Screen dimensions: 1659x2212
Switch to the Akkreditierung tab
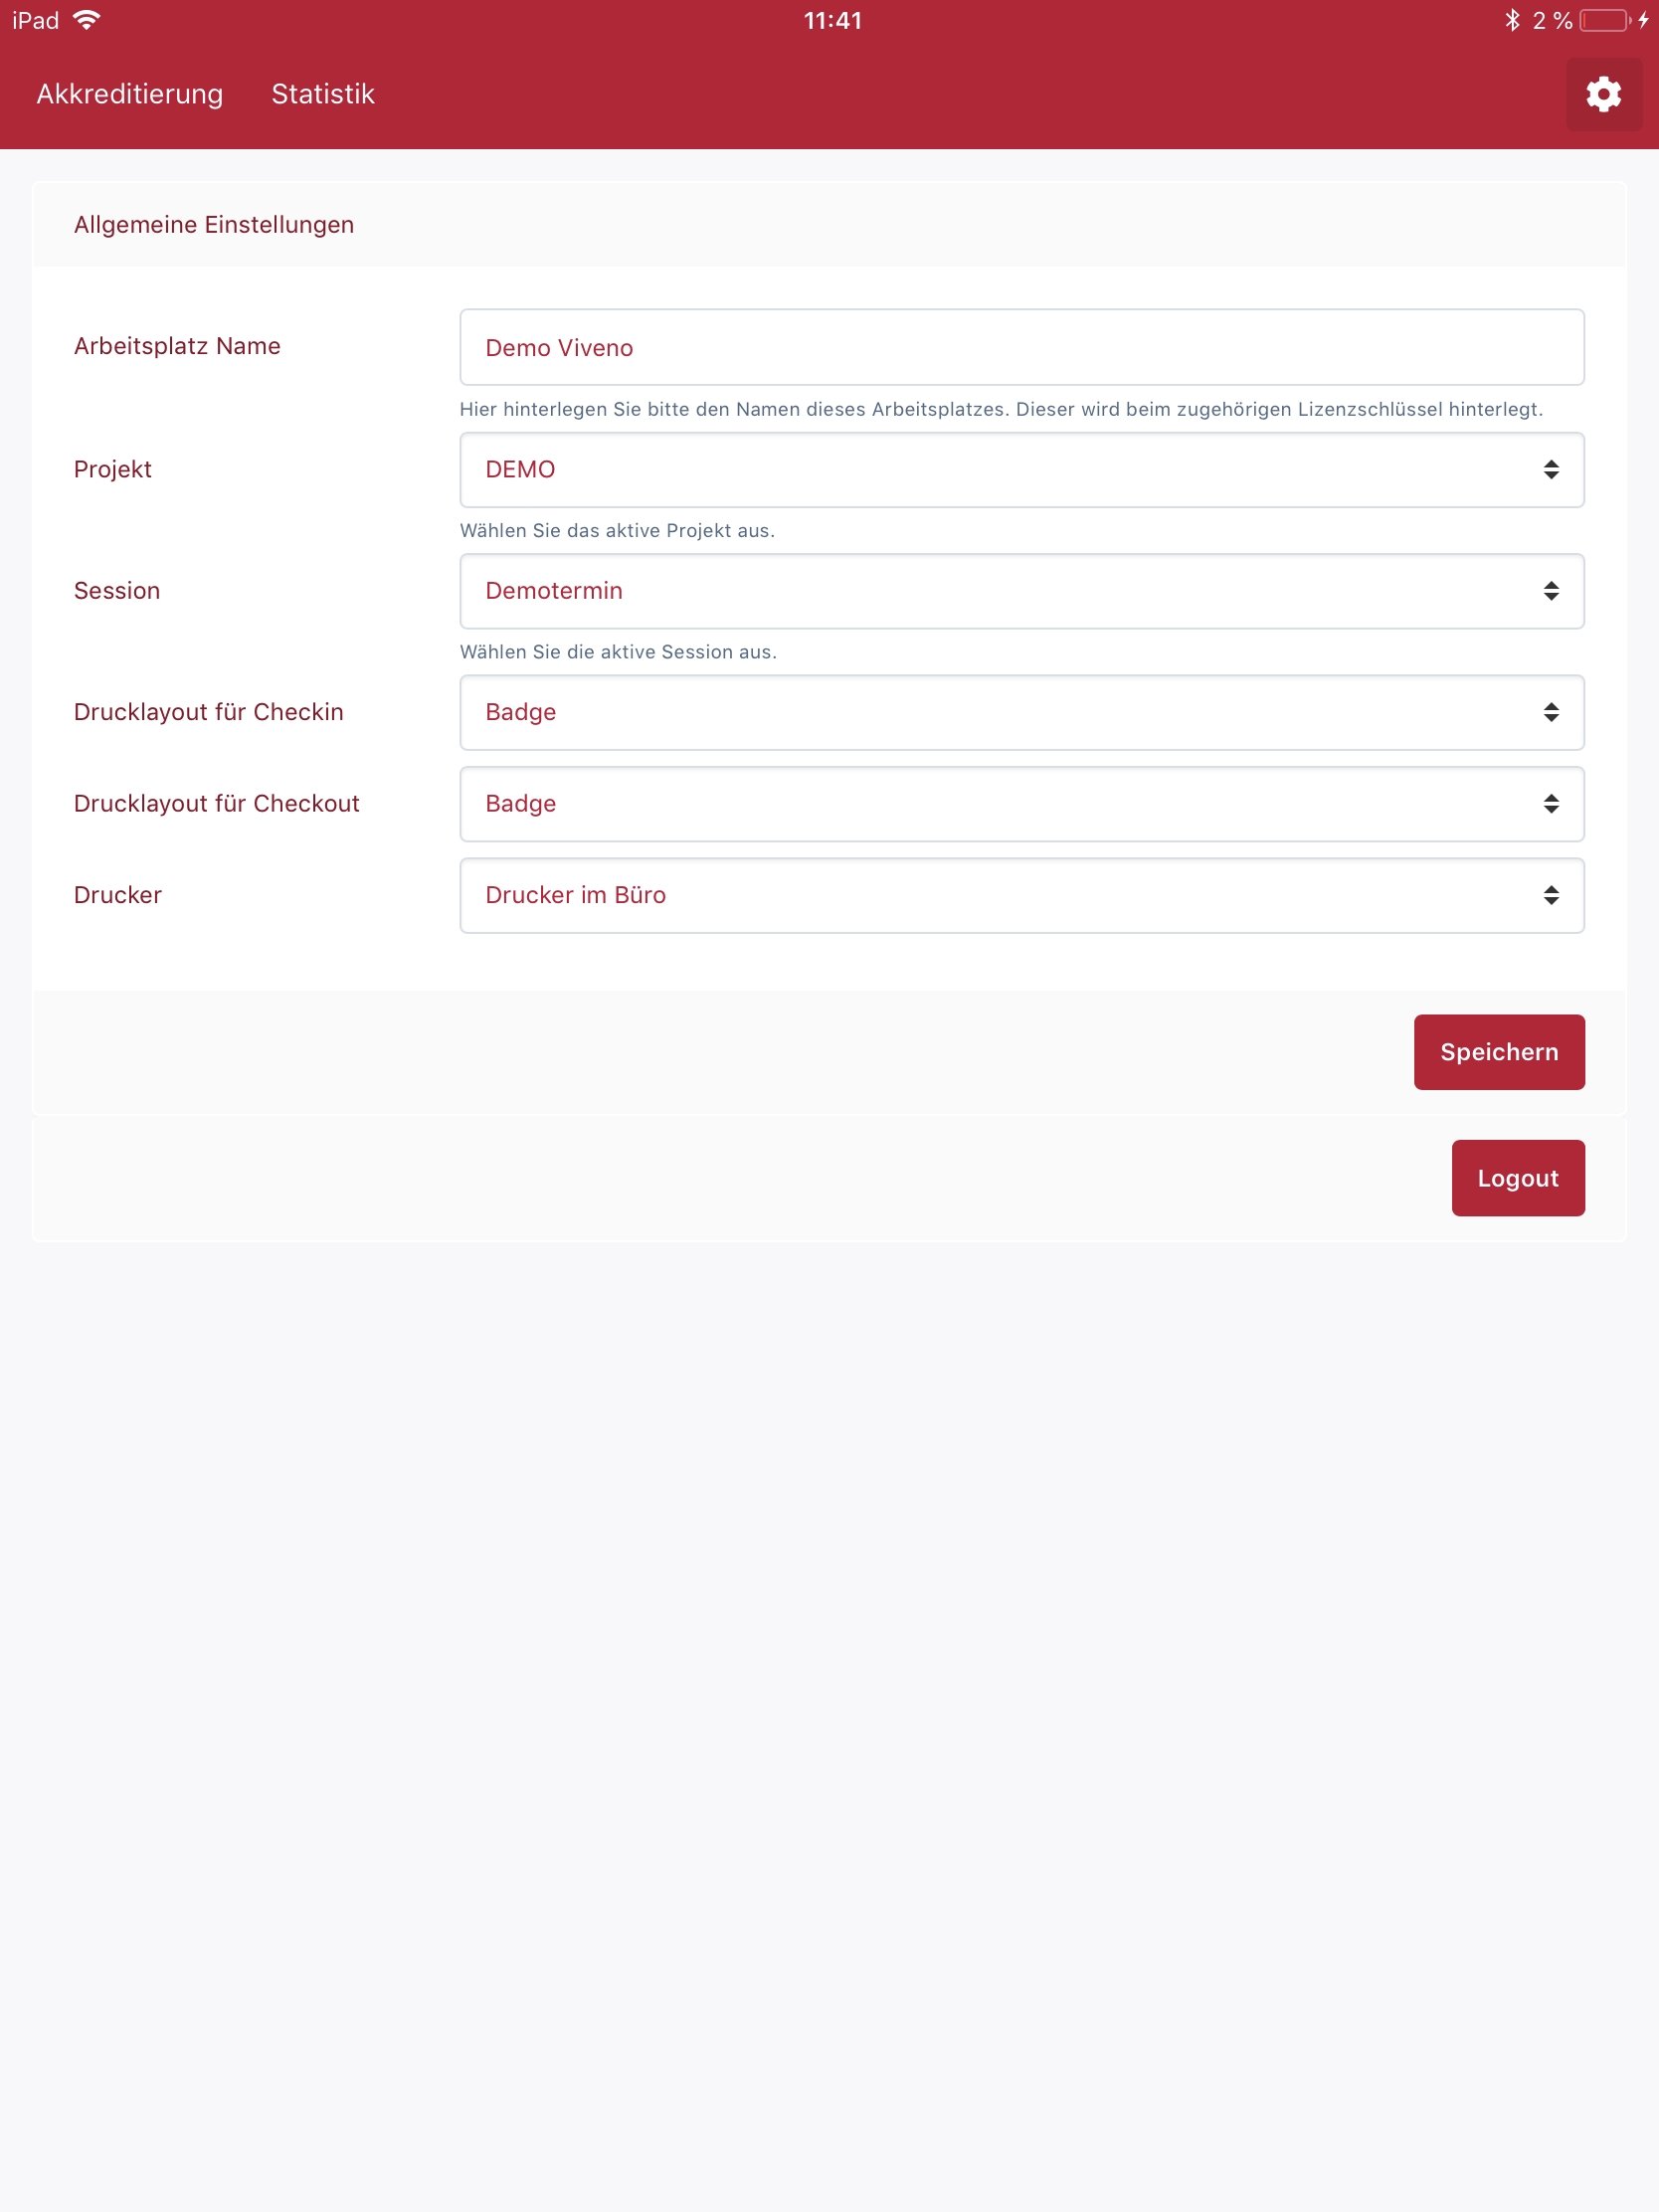(130, 94)
